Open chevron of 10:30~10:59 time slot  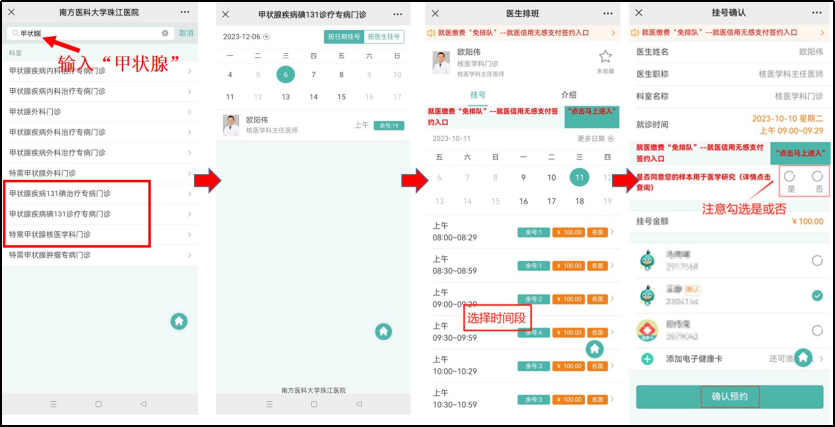tap(612, 399)
